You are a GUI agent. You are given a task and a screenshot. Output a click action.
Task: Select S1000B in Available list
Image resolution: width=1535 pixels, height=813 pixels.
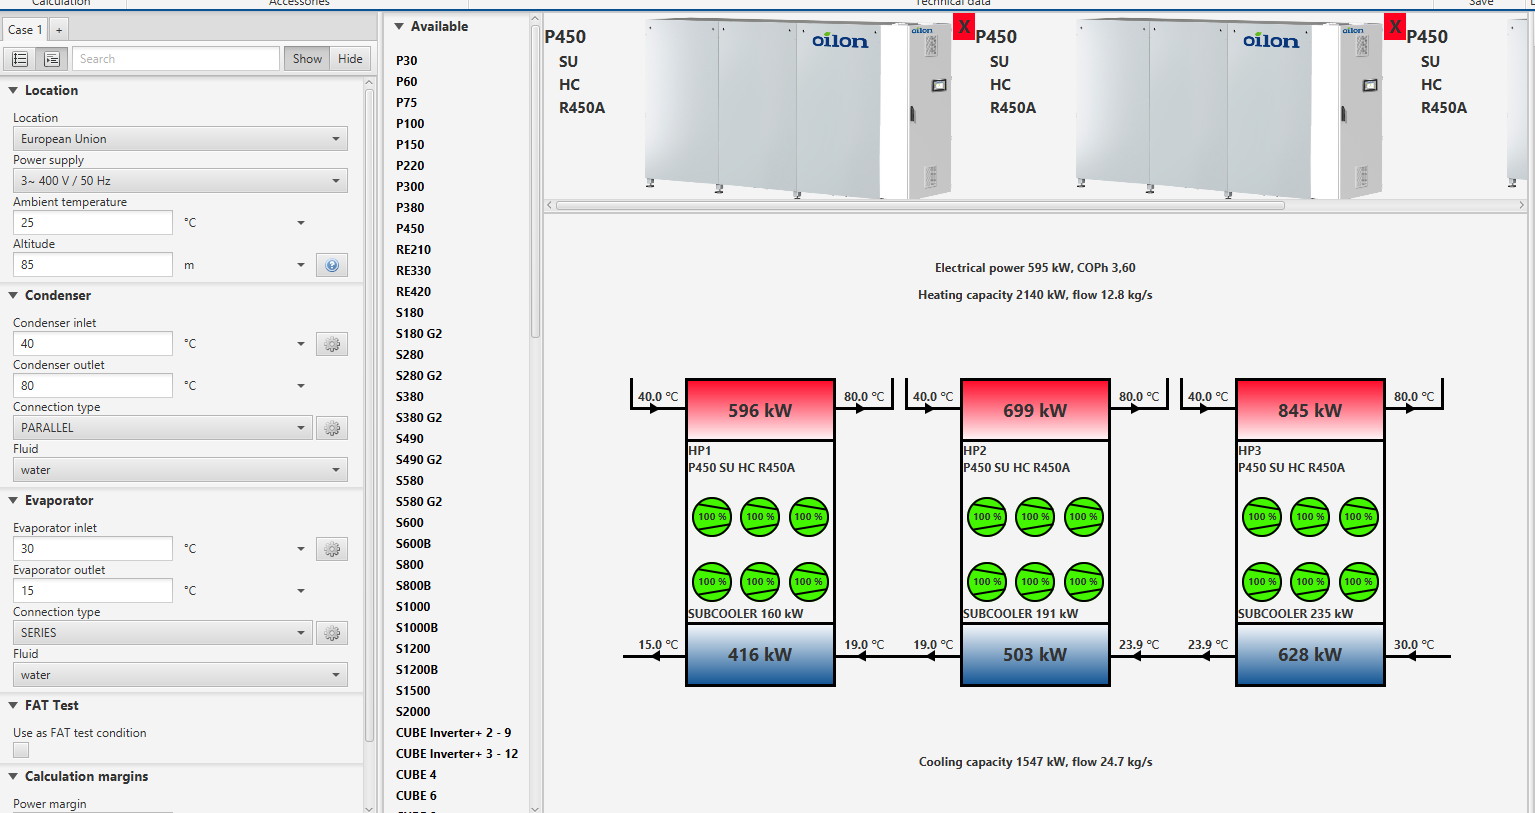417,627
